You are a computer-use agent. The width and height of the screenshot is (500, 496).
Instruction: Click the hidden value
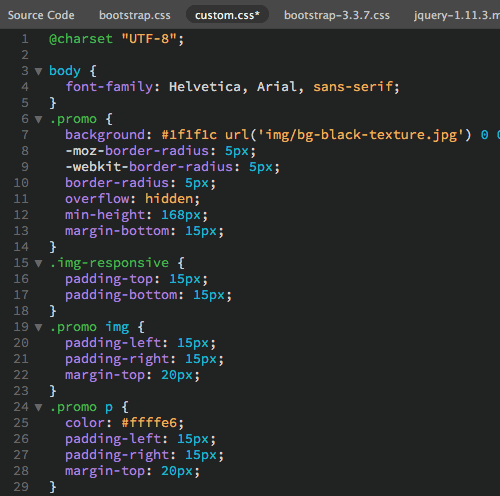pyautogui.click(x=169, y=199)
